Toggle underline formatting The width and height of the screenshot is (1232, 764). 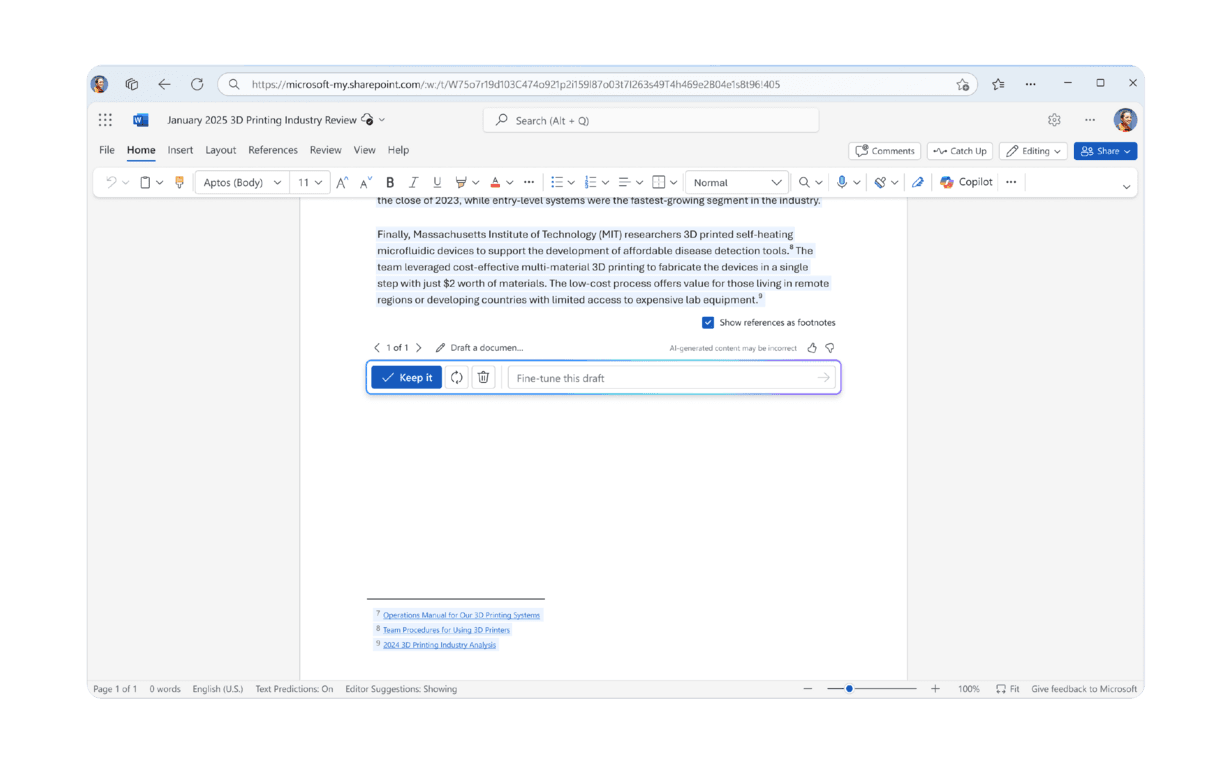click(437, 182)
